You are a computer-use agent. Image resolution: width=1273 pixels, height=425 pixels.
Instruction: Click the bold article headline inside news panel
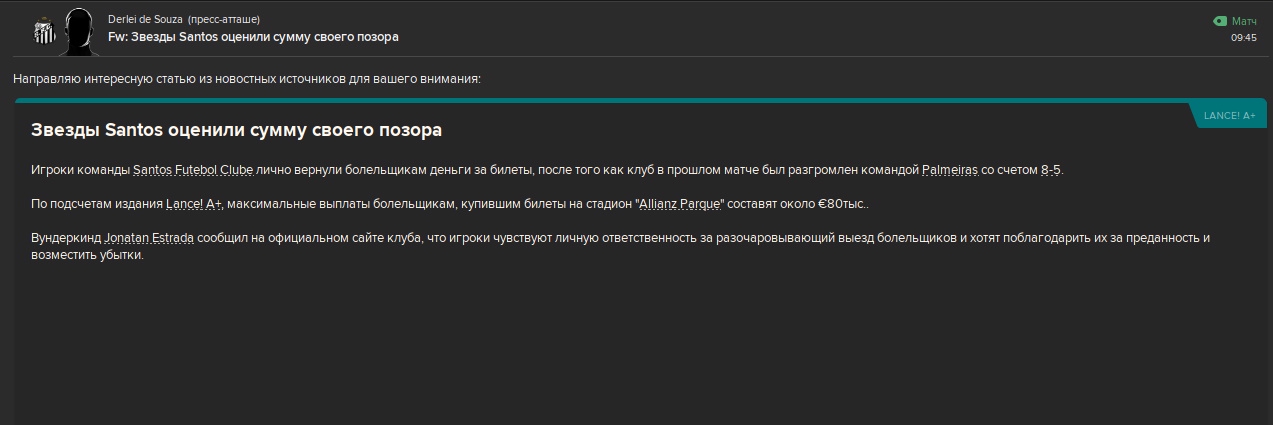[x=236, y=130]
